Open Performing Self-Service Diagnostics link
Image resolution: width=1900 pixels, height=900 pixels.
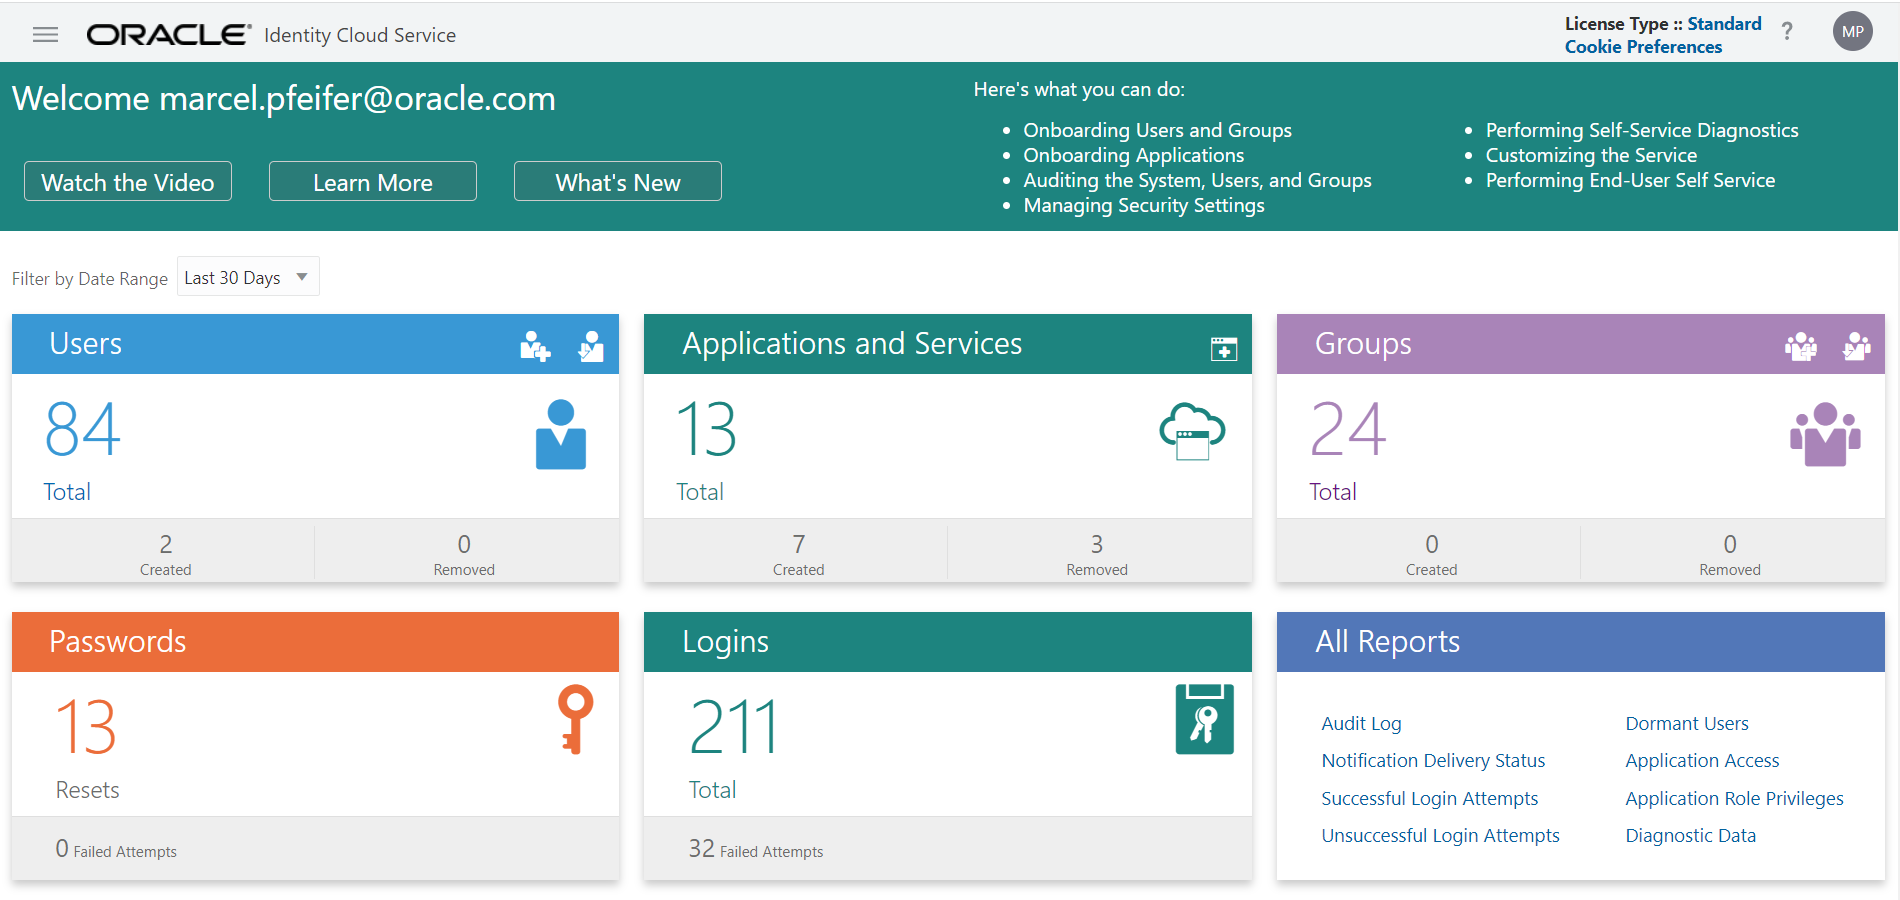[x=1642, y=130]
